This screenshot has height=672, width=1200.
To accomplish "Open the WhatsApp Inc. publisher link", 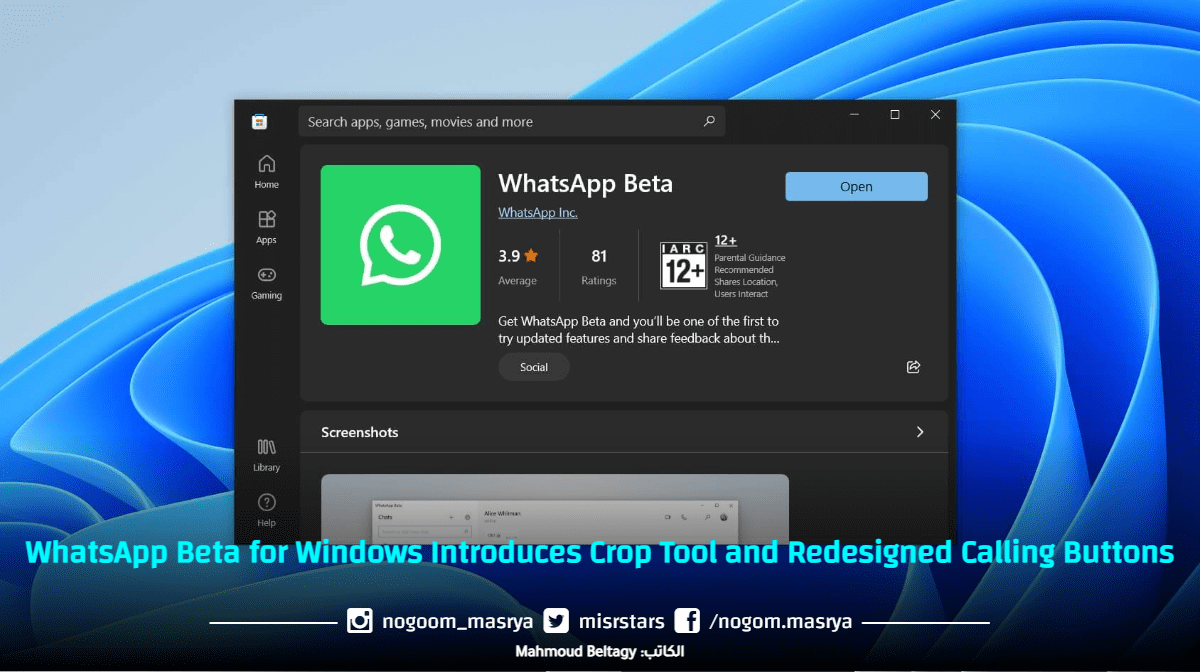I will click(537, 212).
